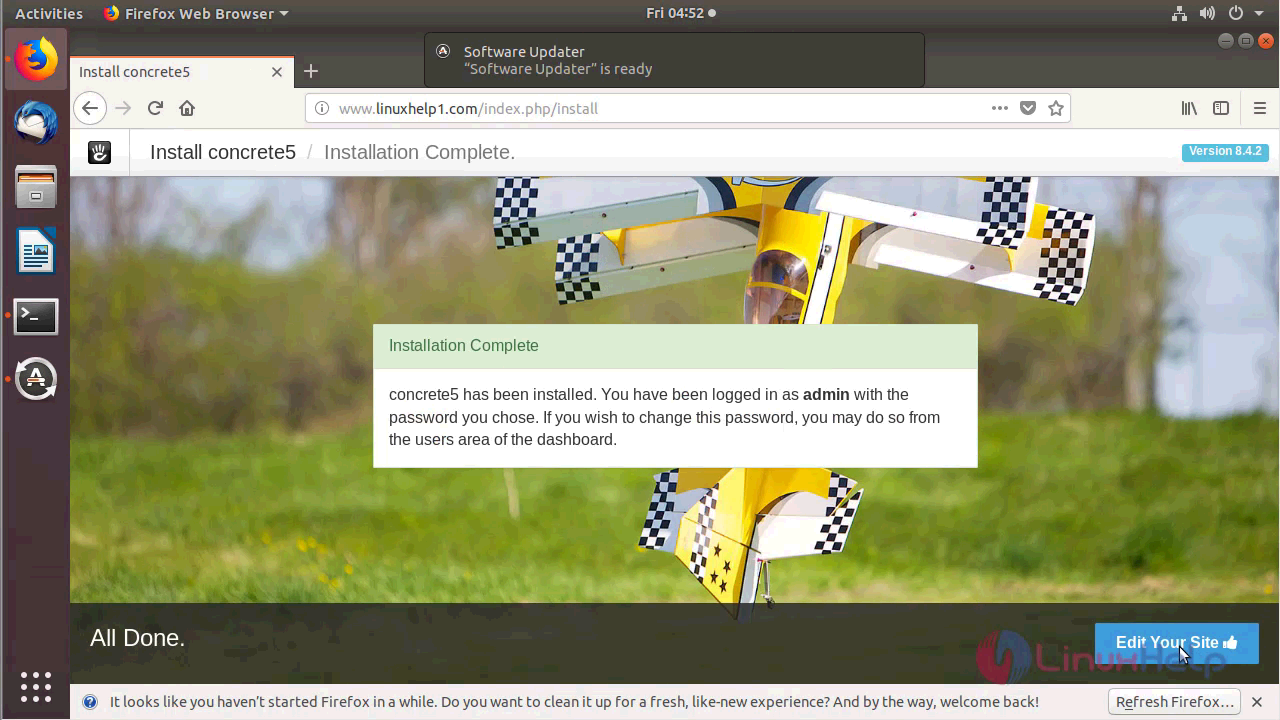Click the Install concrete5 page title

(223, 152)
